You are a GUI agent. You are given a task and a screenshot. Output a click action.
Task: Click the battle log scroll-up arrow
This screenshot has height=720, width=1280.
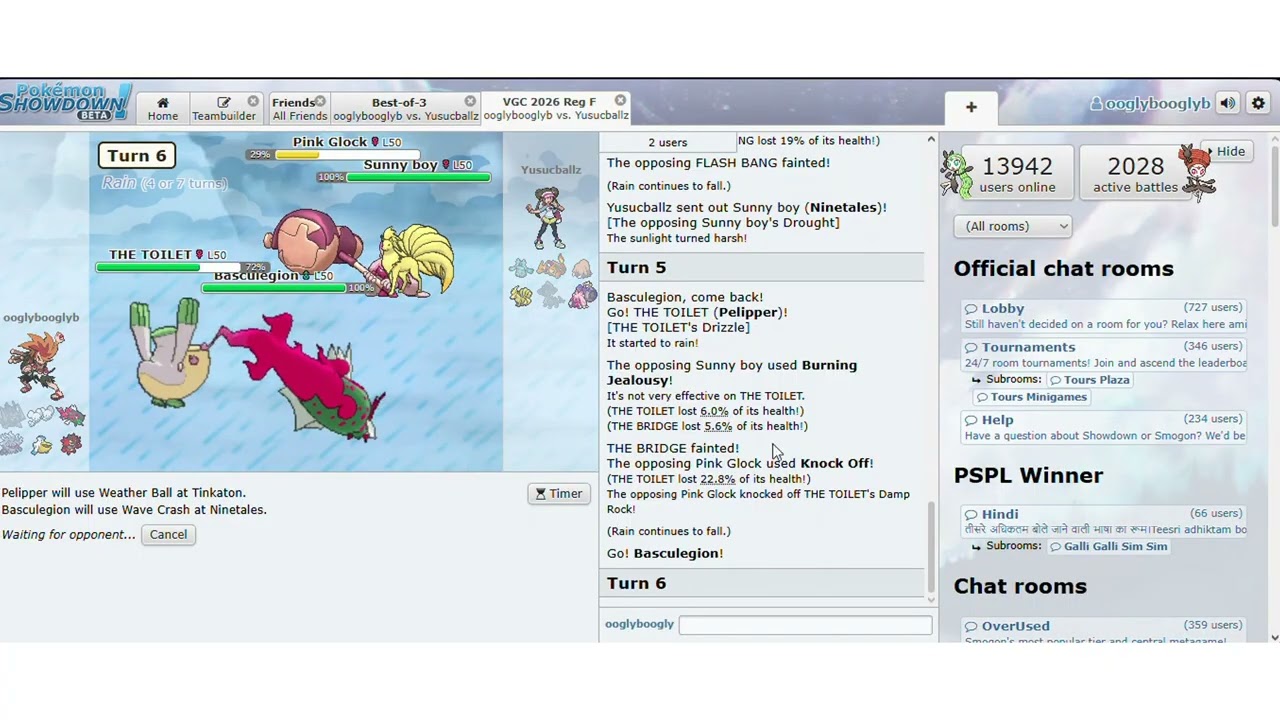[931, 140]
